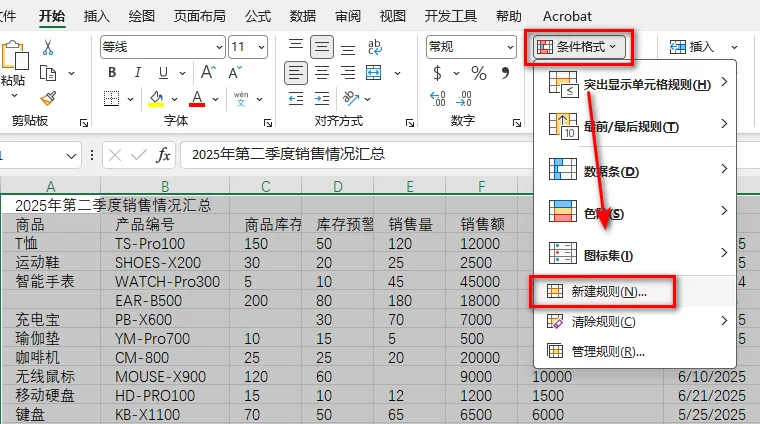The image size is (760, 424).
Task: Apply percent style format
Action: (478, 73)
